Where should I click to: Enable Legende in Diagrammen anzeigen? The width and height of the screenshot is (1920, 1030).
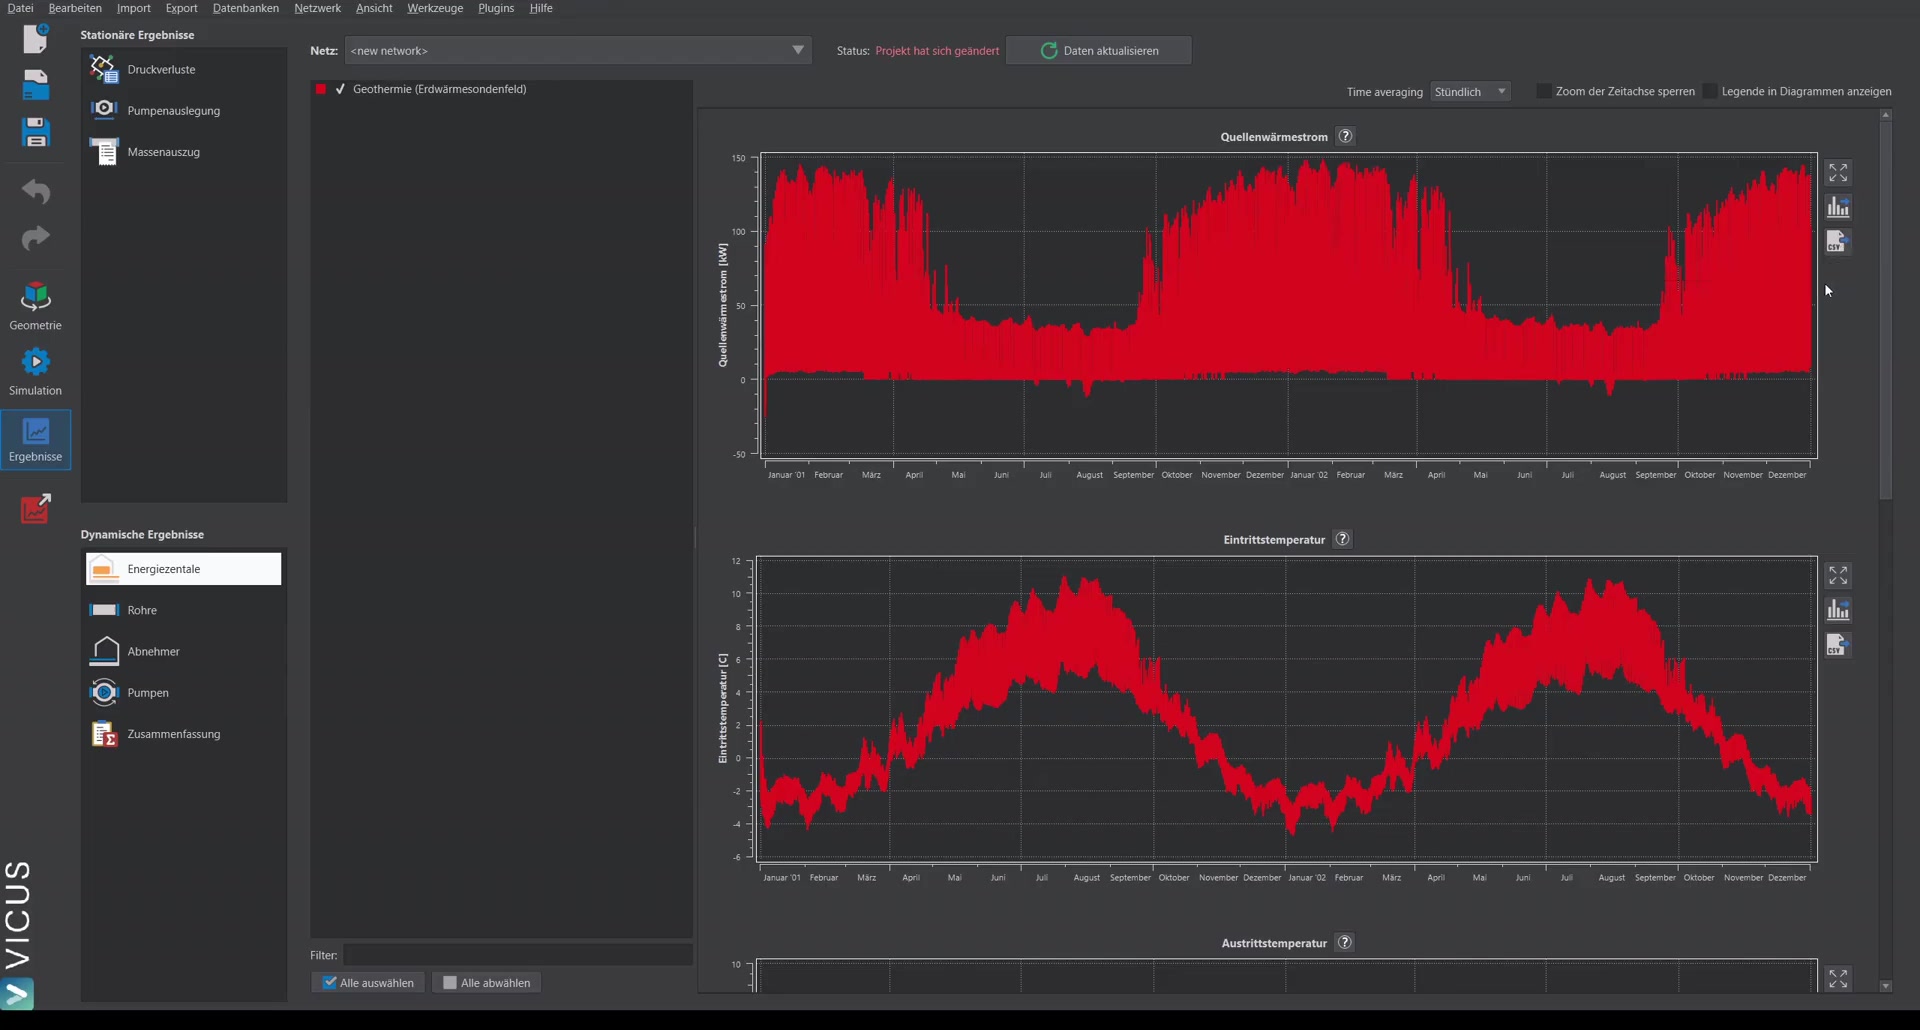pyautogui.click(x=1710, y=91)
